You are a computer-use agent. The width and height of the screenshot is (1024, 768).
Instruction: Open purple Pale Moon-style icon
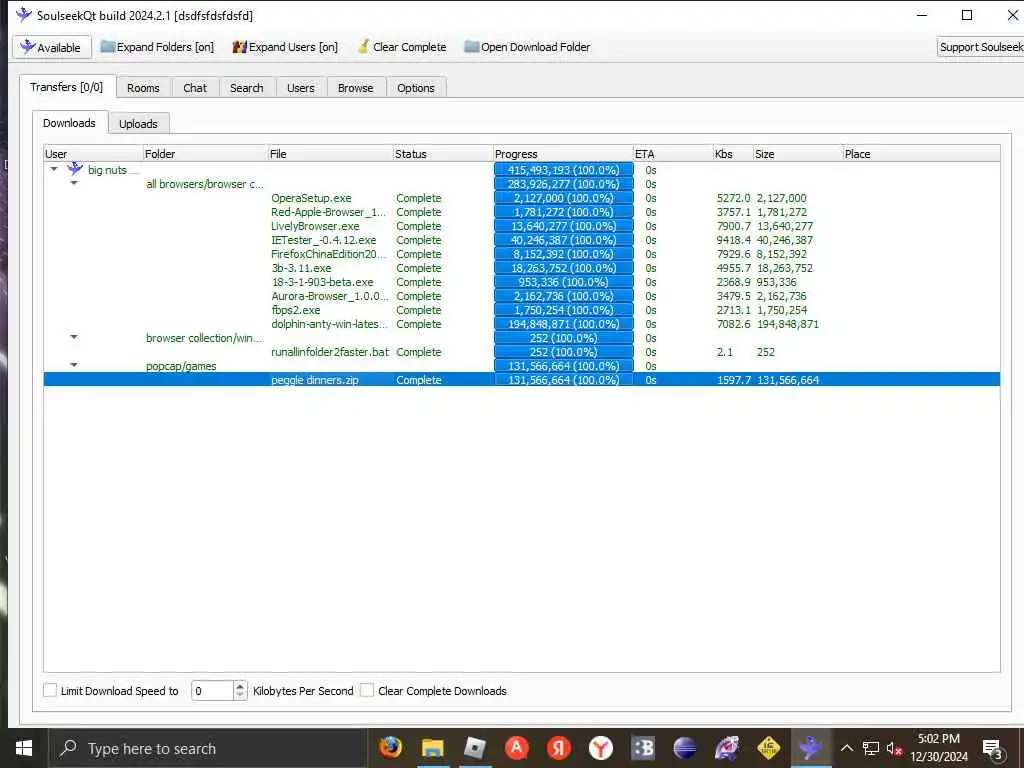click(x=727, y=748)
